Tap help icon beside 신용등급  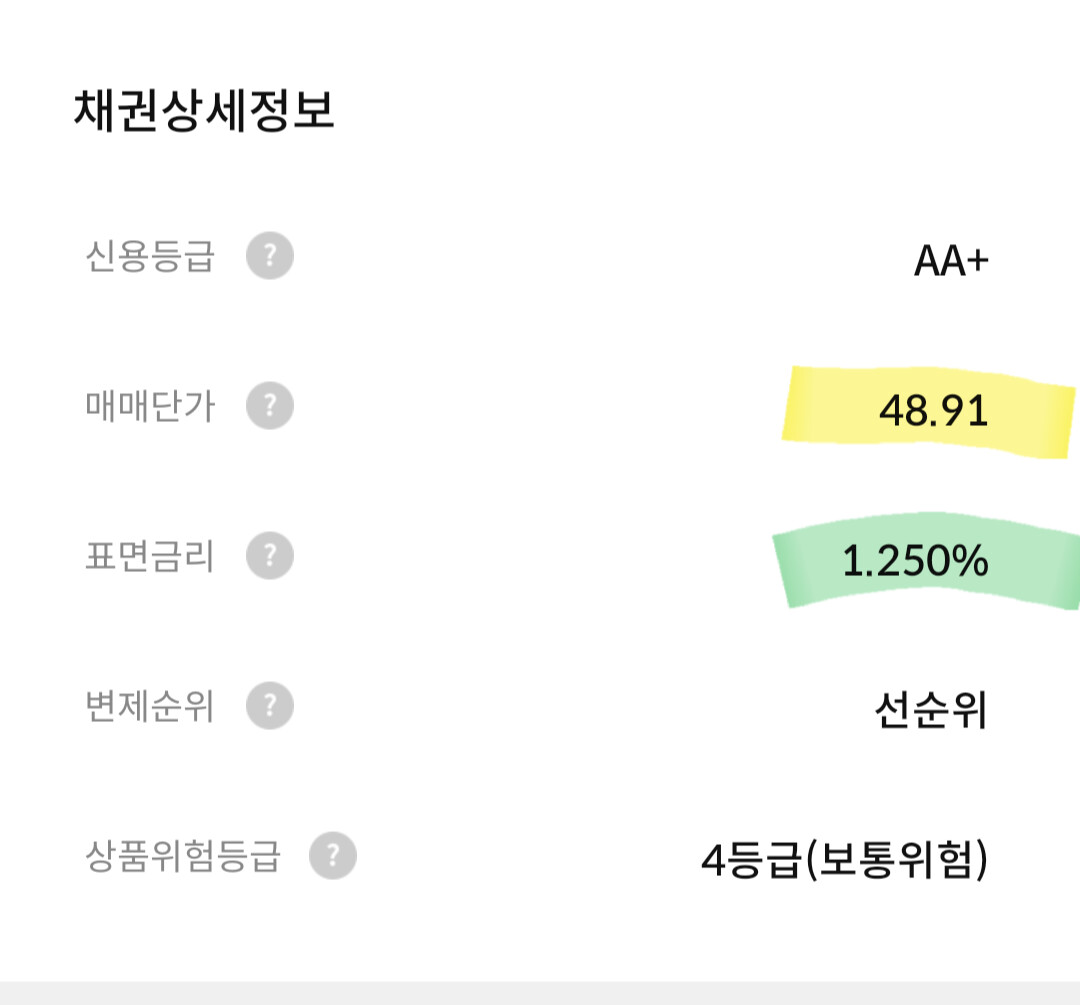point(270,256)
